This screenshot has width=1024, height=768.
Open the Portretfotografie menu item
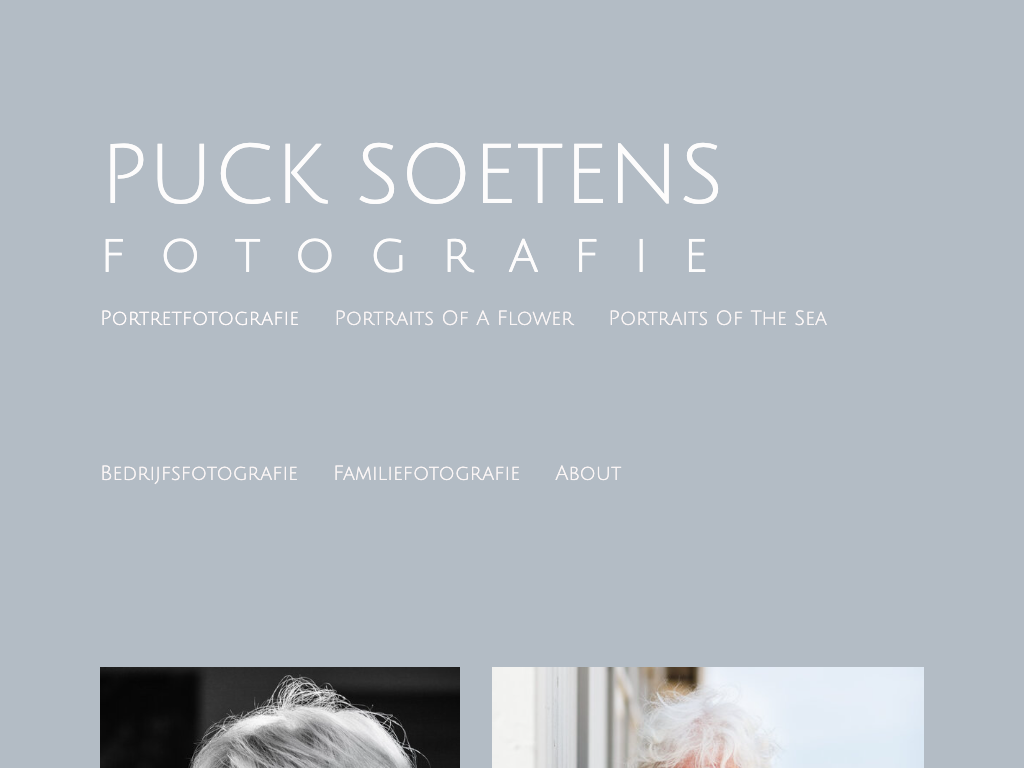click(199, 318)
